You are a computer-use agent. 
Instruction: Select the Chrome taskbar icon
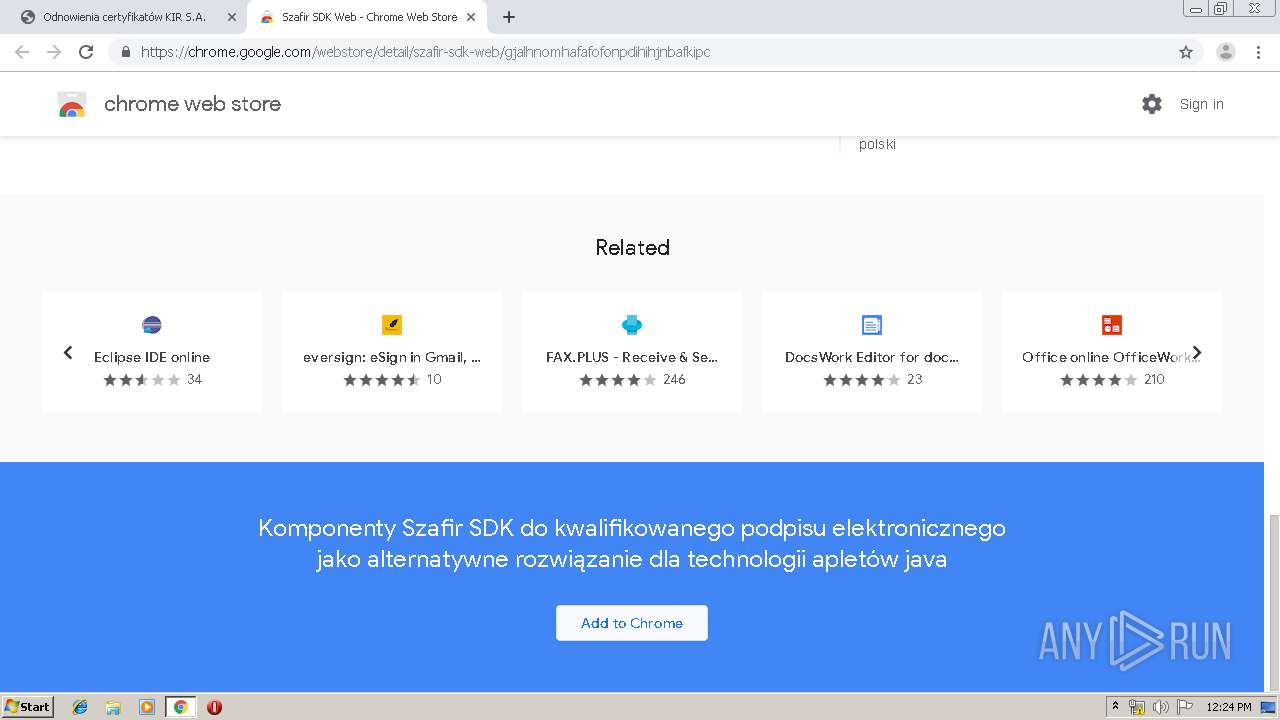[x=181, y=707]
